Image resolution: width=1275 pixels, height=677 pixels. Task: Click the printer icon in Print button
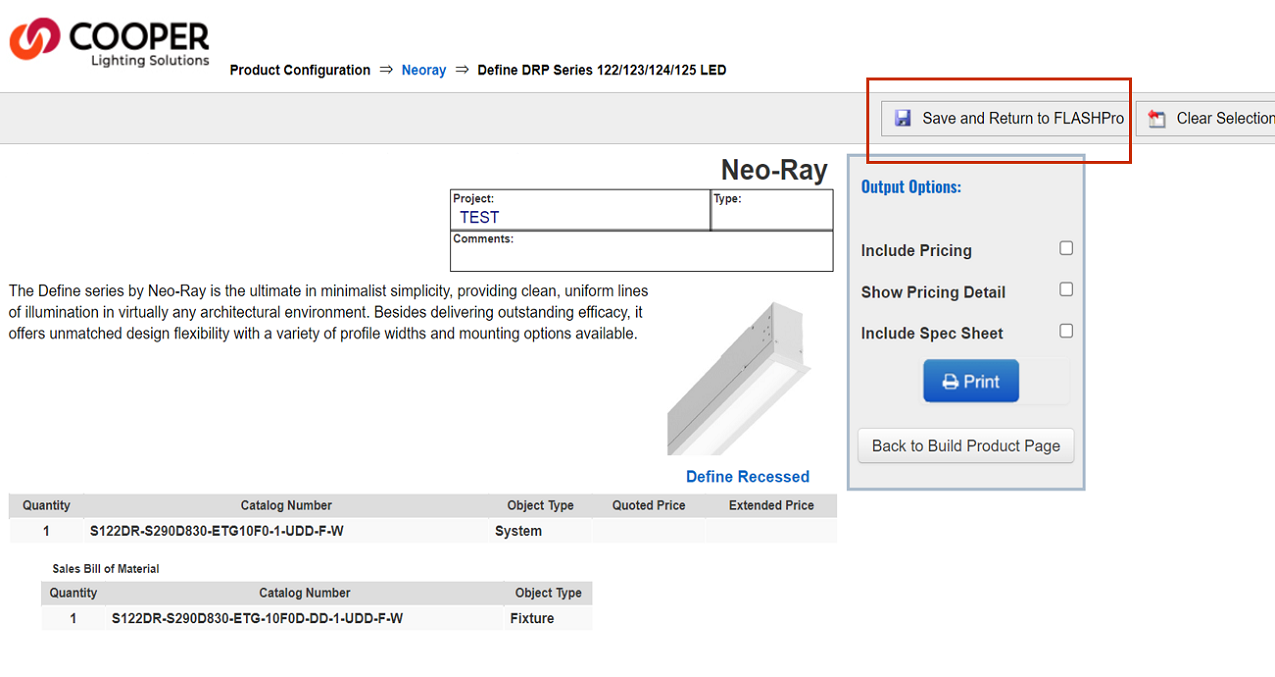pyautogui.click(x=951, y=382)
